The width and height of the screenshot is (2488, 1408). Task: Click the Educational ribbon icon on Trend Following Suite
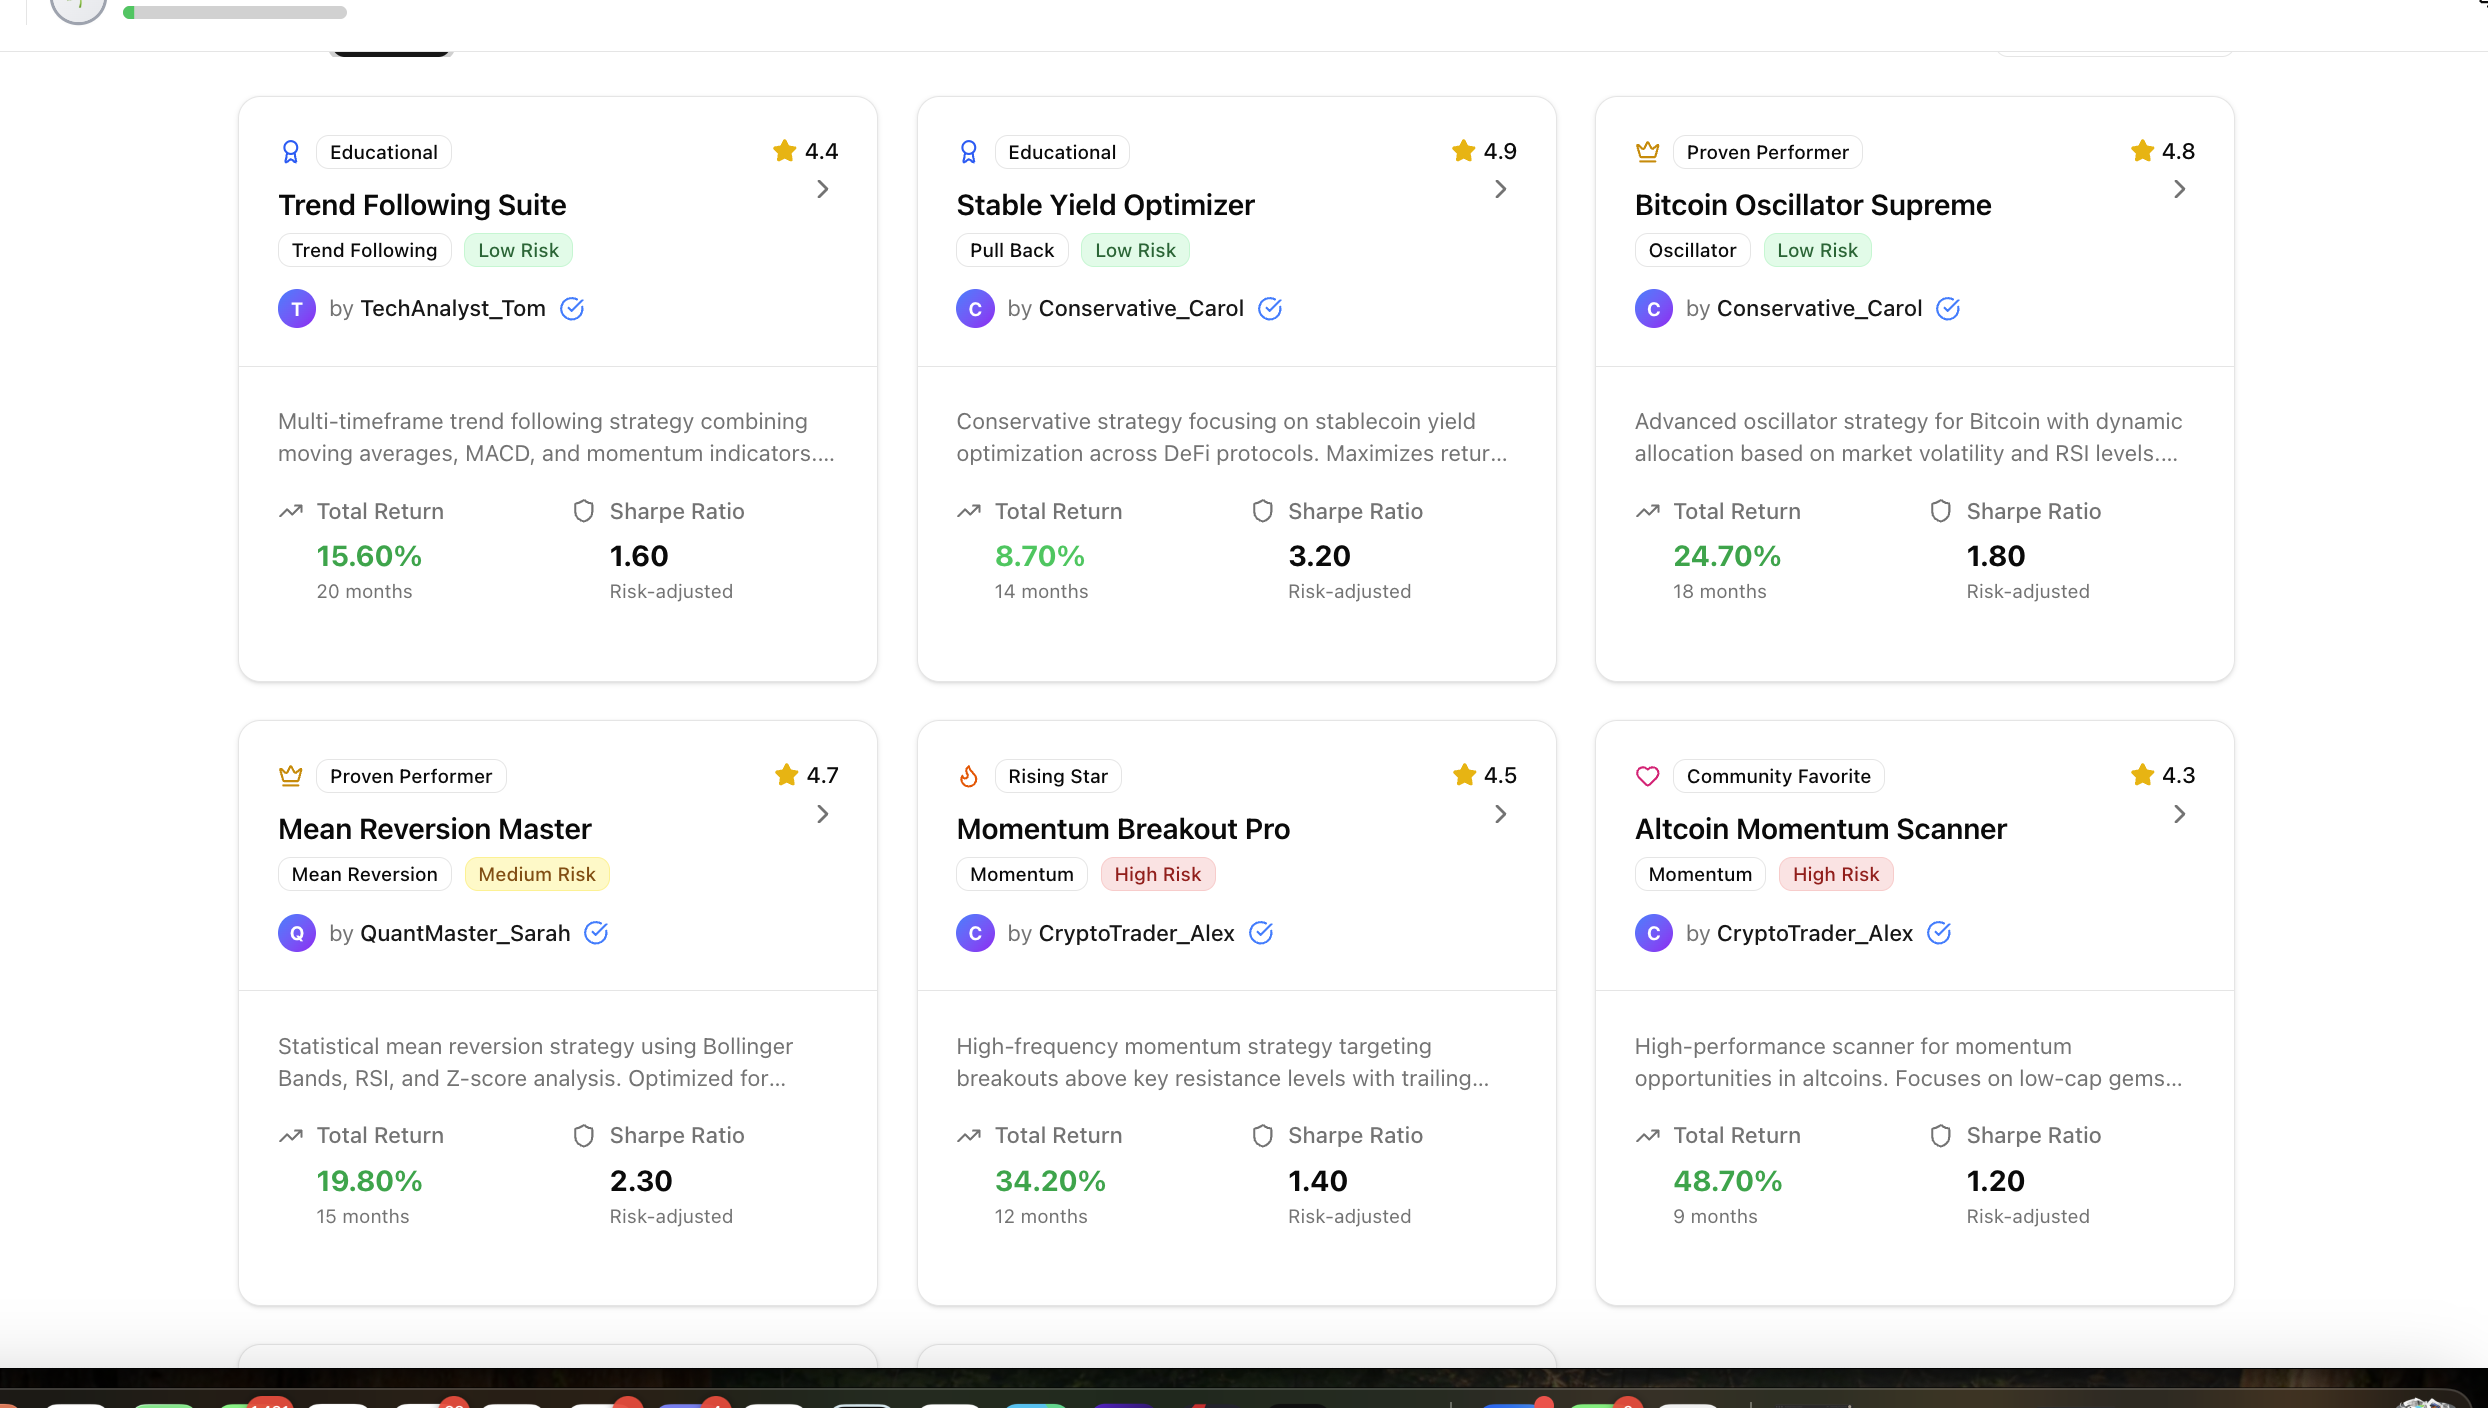tap(290, 152)
